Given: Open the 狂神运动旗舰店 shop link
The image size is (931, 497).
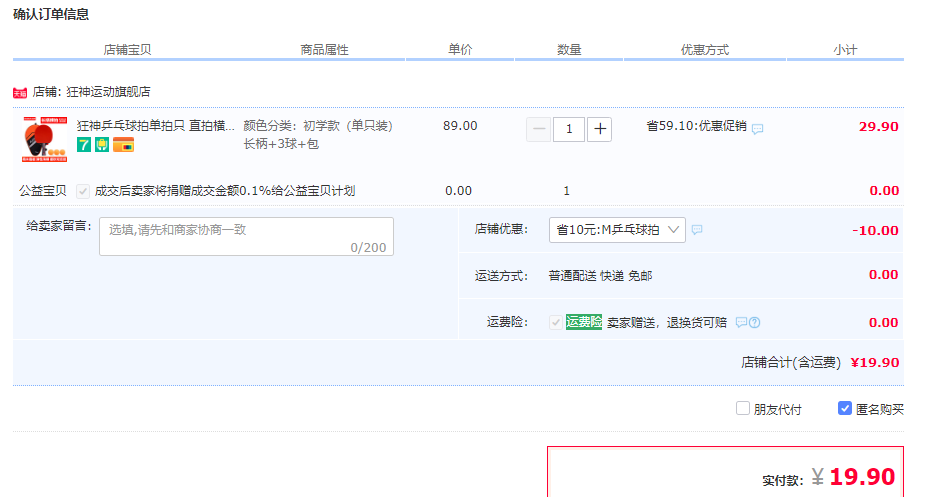Looking at the screenshot, I should point(108,92).
